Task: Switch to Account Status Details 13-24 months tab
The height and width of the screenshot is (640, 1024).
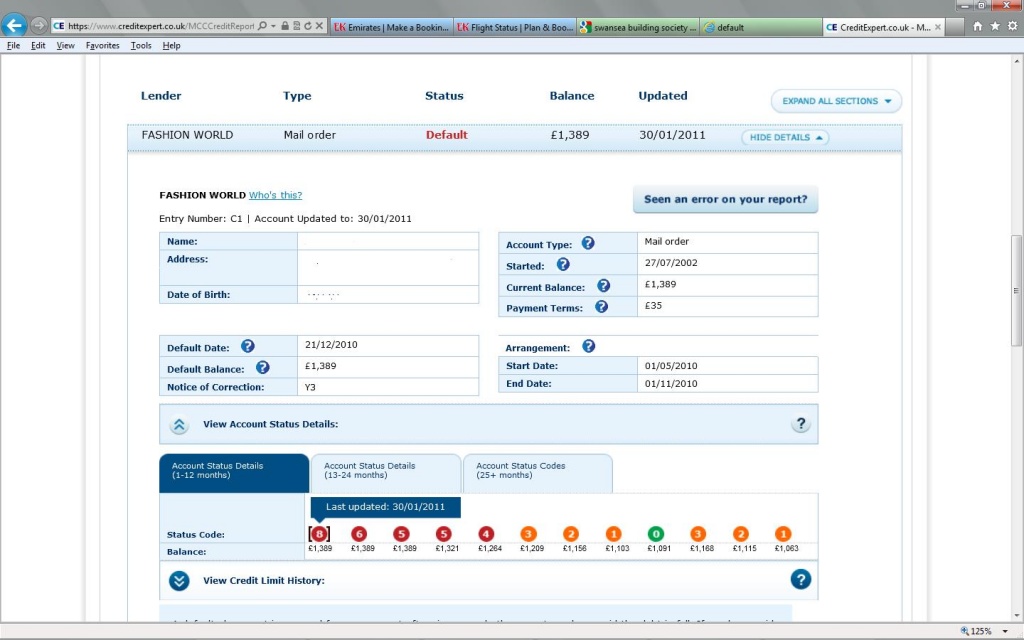Action: tap(385, 470)
